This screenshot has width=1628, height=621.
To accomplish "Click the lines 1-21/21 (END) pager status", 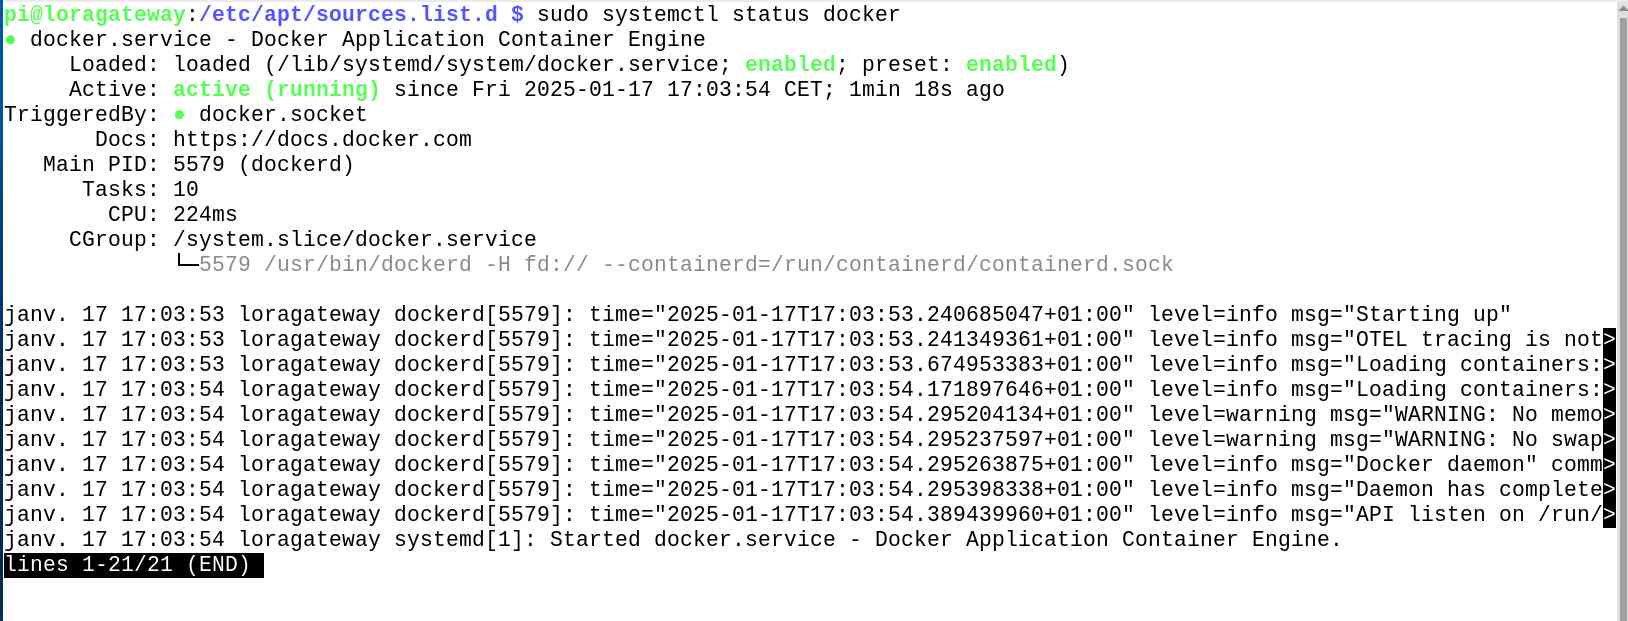I will click(132, 565).
